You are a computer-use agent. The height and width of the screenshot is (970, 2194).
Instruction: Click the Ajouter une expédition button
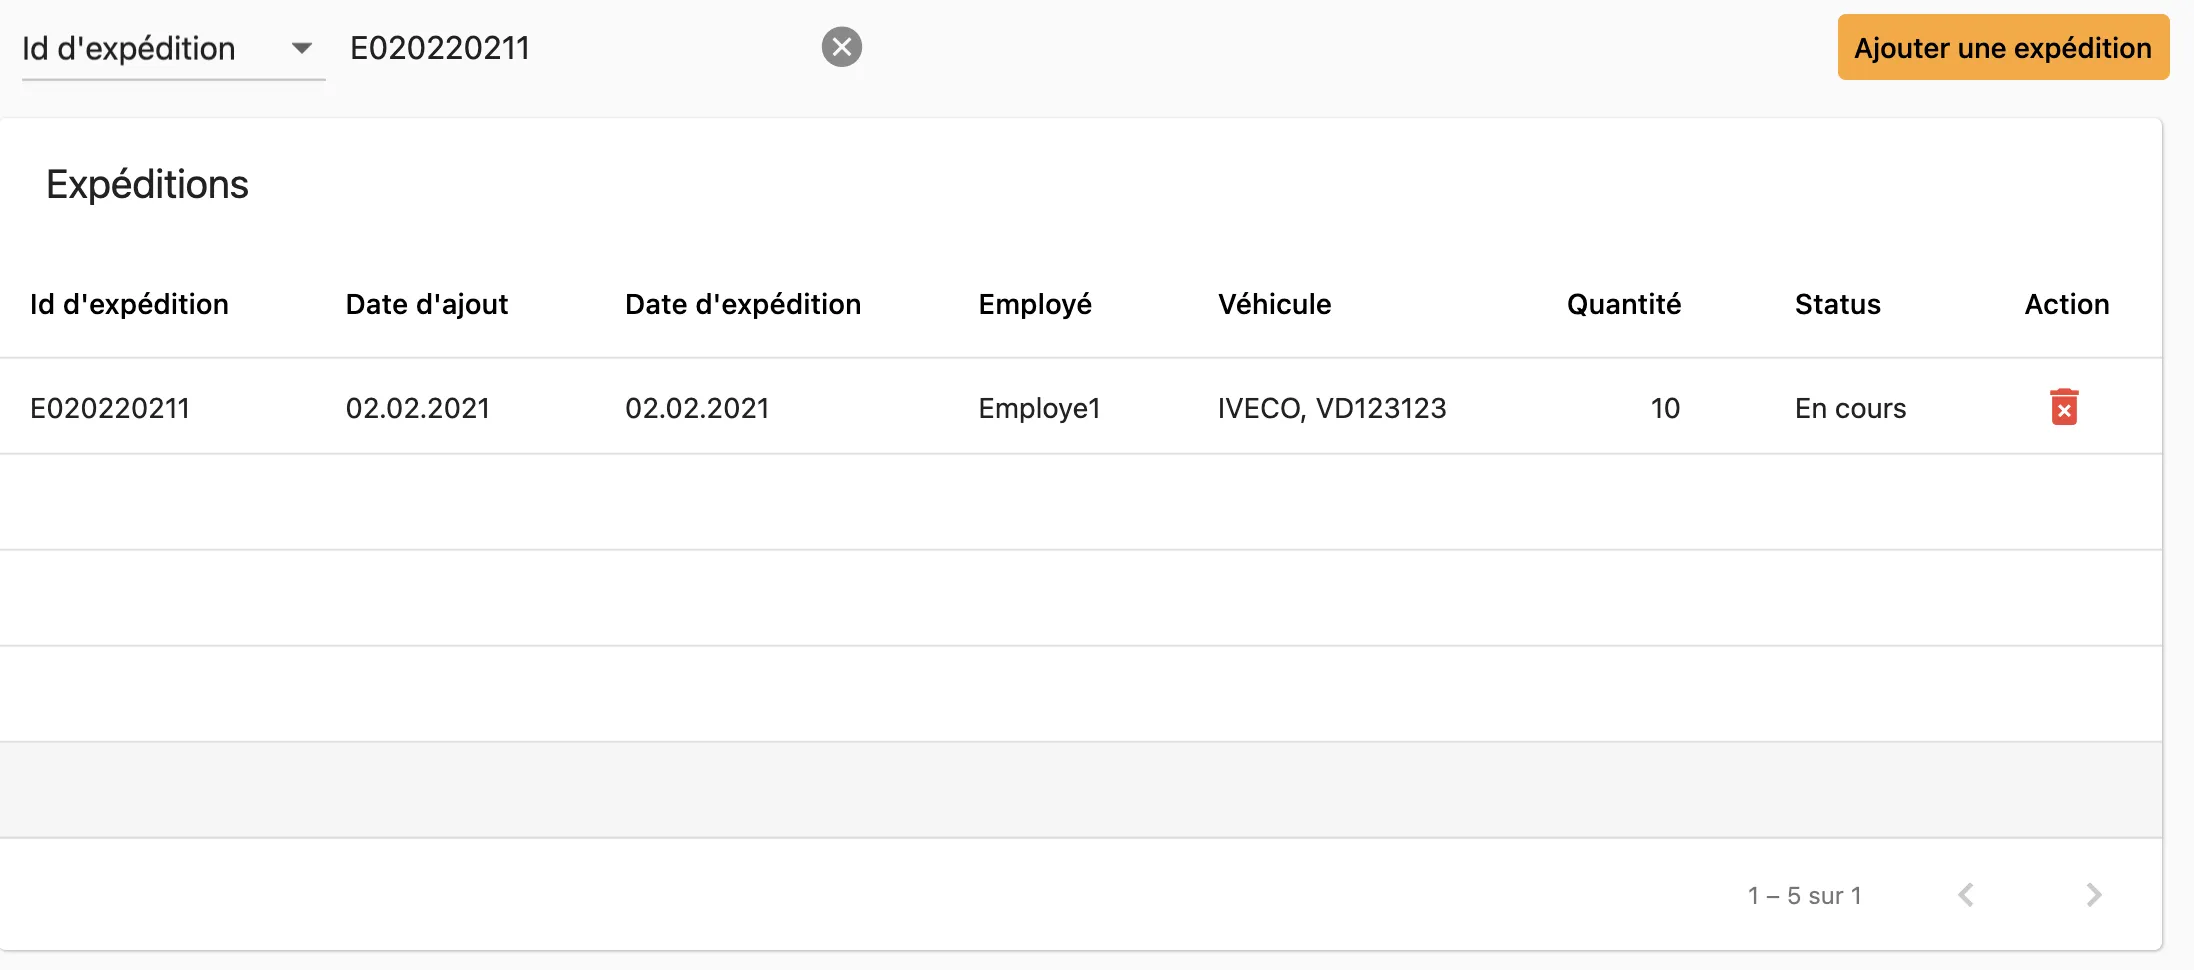click(x=2003, y=48)
